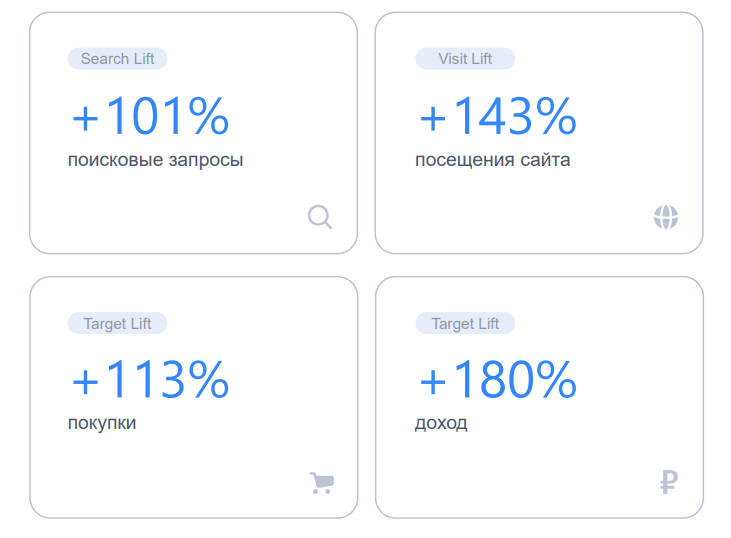This screenshot has height=538, width=731.
Task: Click the +101% search lift value
Action: point(150,117)
